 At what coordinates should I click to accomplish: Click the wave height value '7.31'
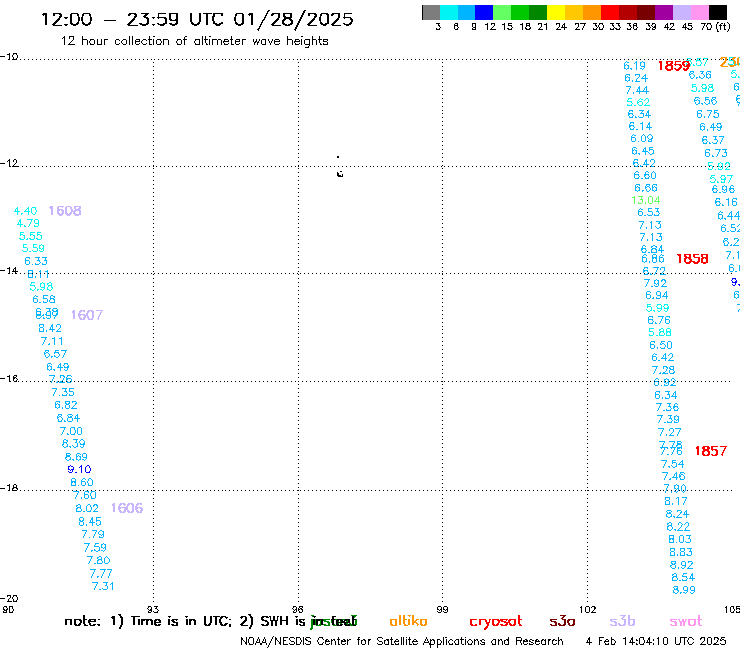click(x=103, y=586)
